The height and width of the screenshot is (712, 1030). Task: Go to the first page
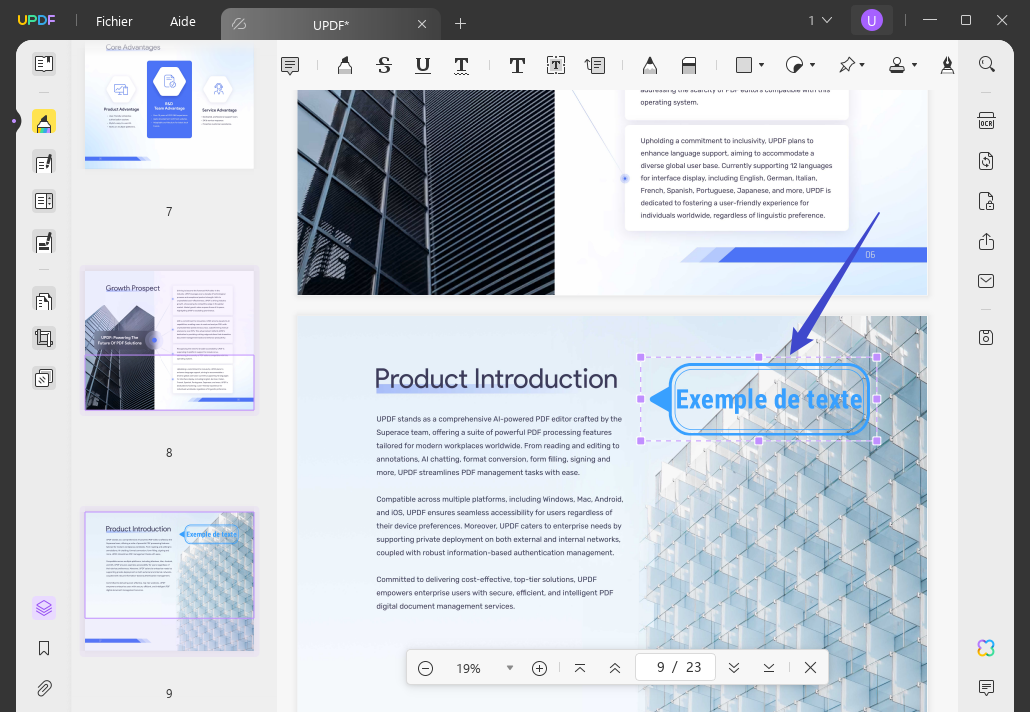click(580, 668)
